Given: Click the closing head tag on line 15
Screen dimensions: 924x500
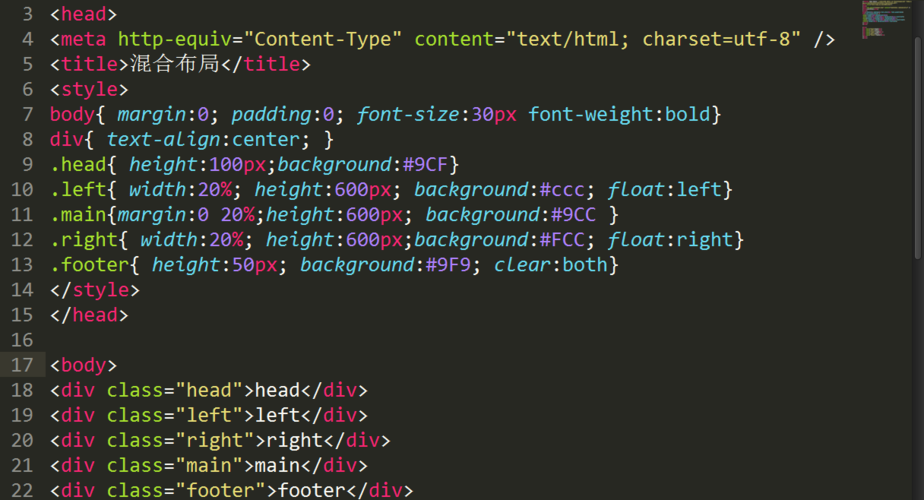Looking at the screenshot, I should pyautogui.click(x=89, y=315).
